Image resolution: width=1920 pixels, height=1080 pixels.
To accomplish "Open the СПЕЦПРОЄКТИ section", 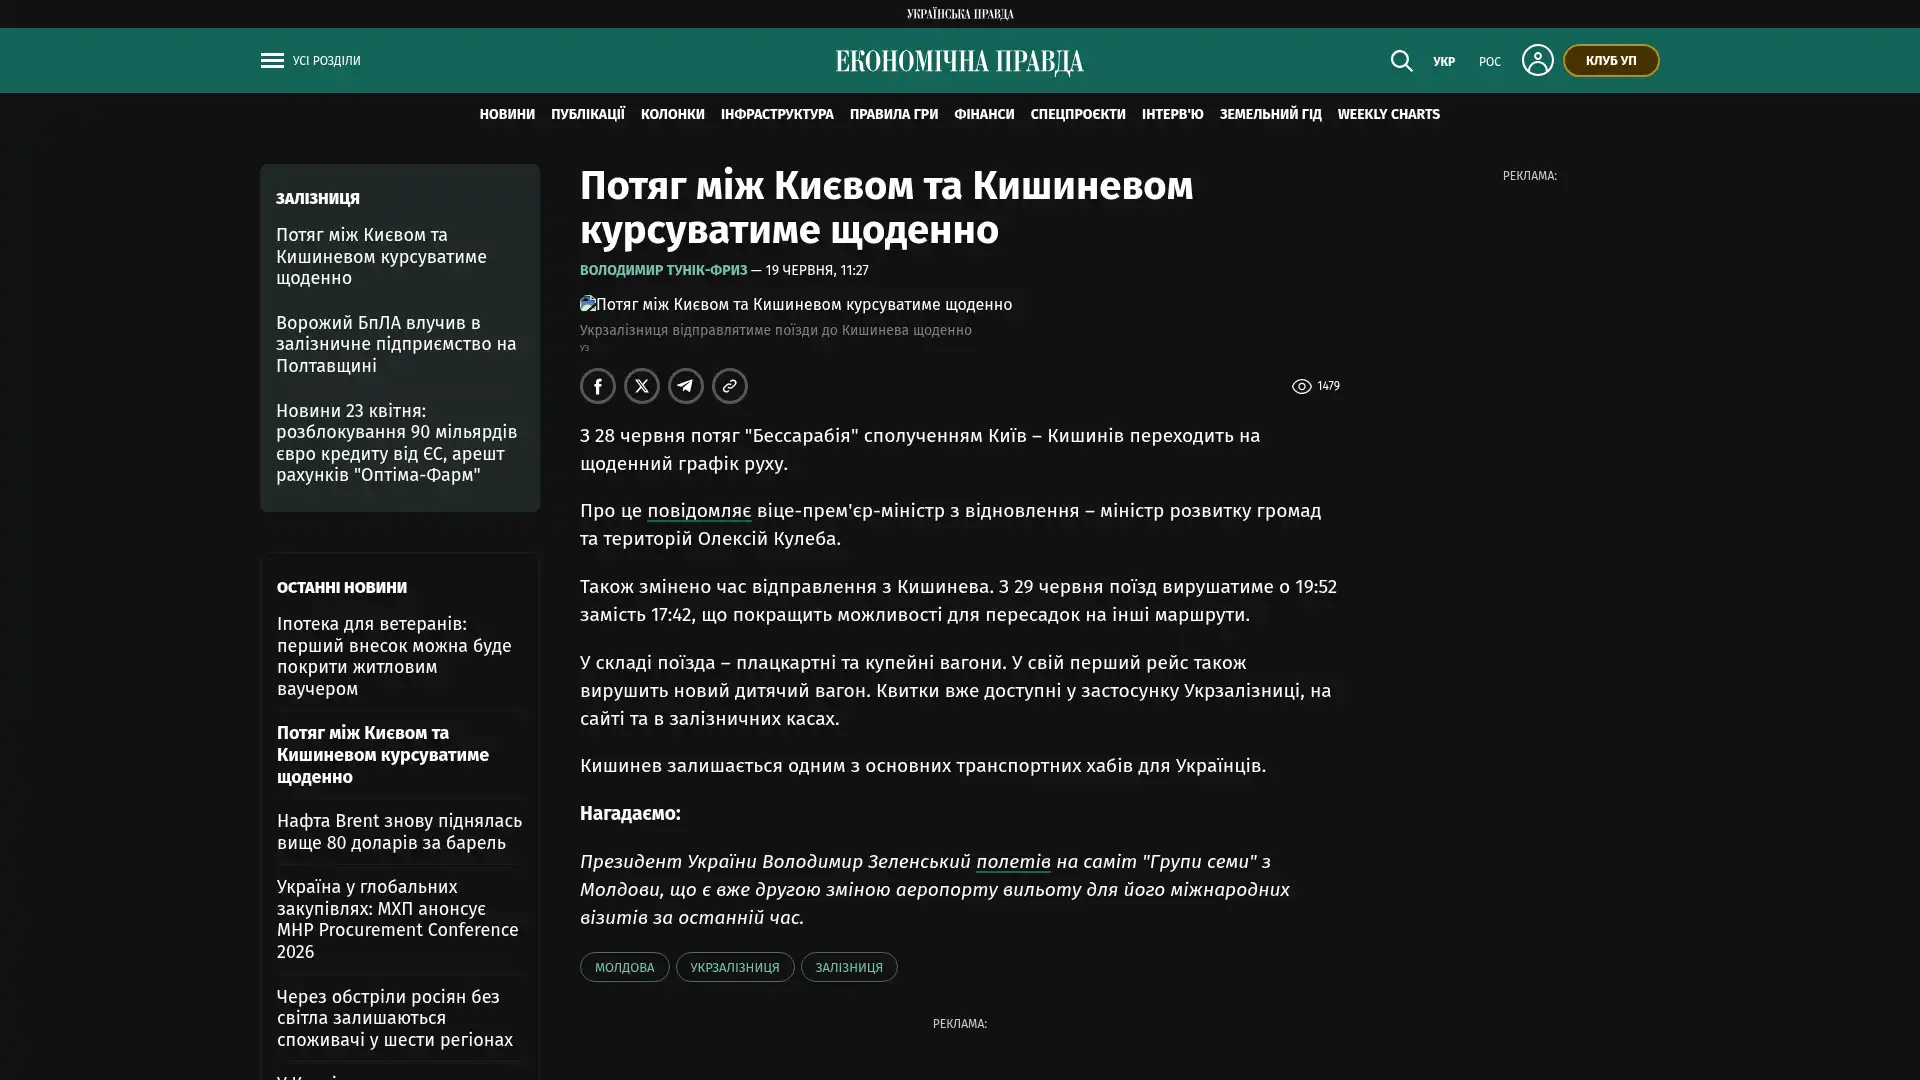I will pyautogui.click(x=1078, y=114).
